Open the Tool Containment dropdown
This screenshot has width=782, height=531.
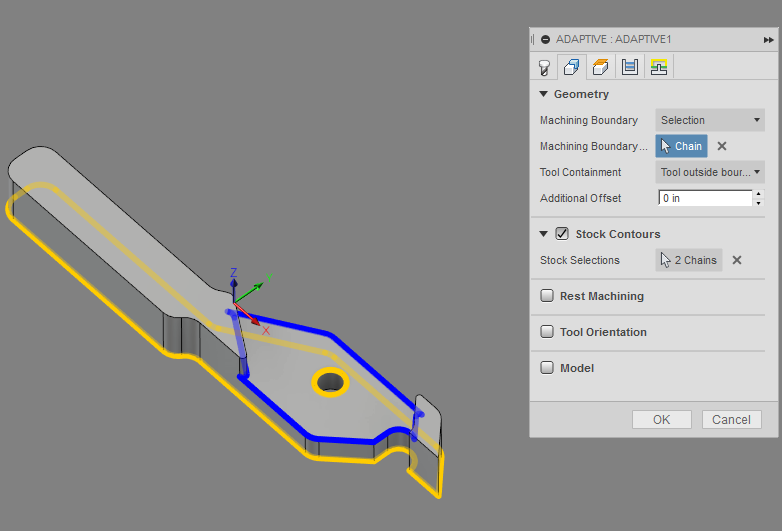(x=710, y=172)
